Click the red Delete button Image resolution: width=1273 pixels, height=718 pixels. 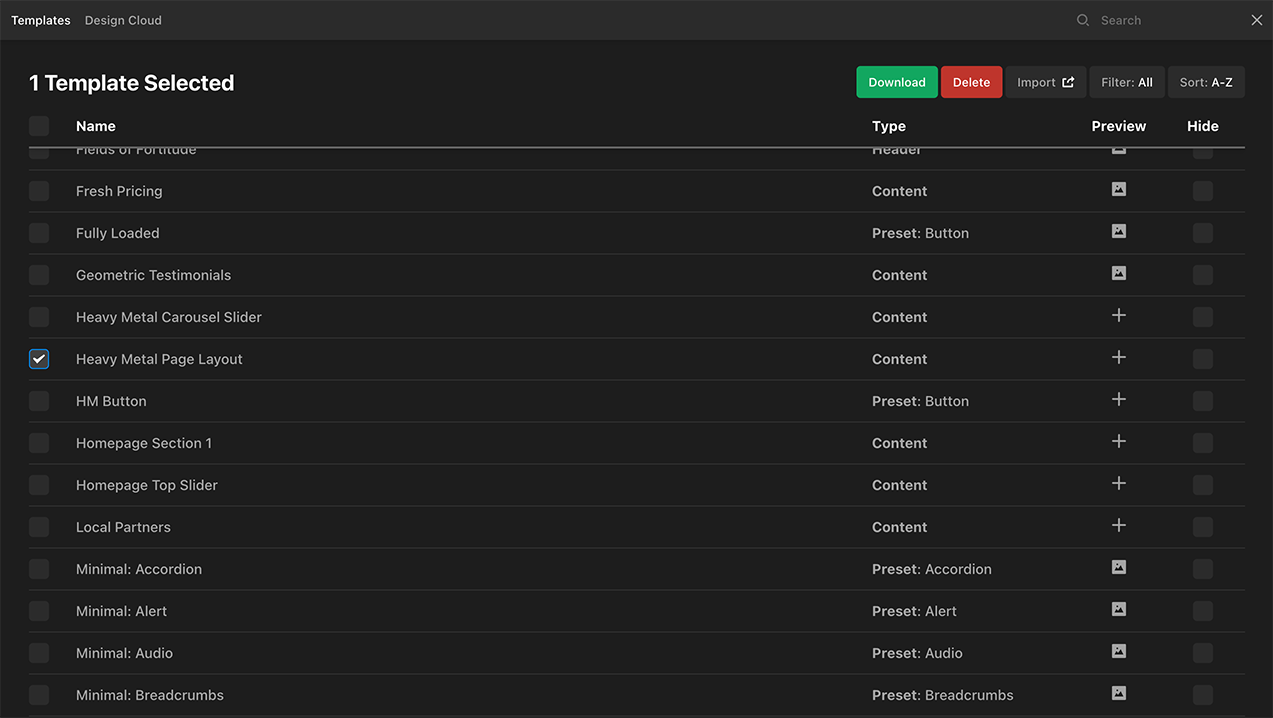tap(970, 82)
